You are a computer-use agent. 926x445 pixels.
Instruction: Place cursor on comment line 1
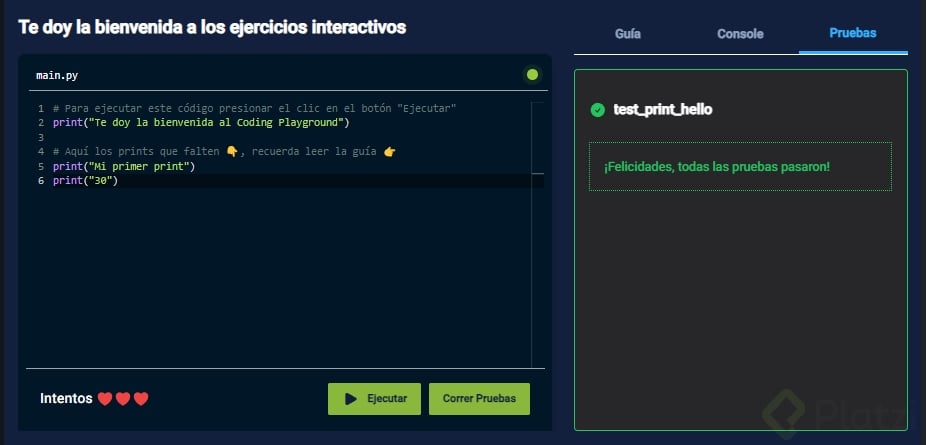pos(255,109)
